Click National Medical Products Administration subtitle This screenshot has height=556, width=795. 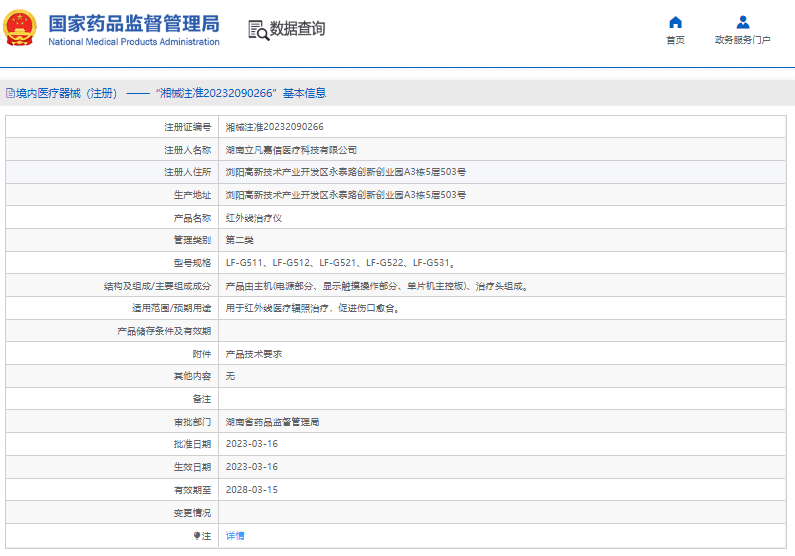pos(134,42)
